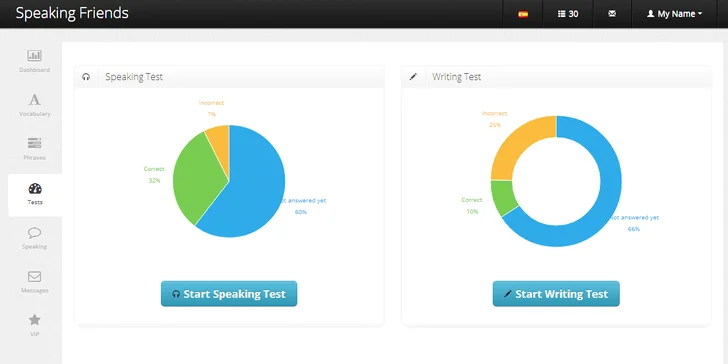Select the Vocabulary letter A icon

34,99
